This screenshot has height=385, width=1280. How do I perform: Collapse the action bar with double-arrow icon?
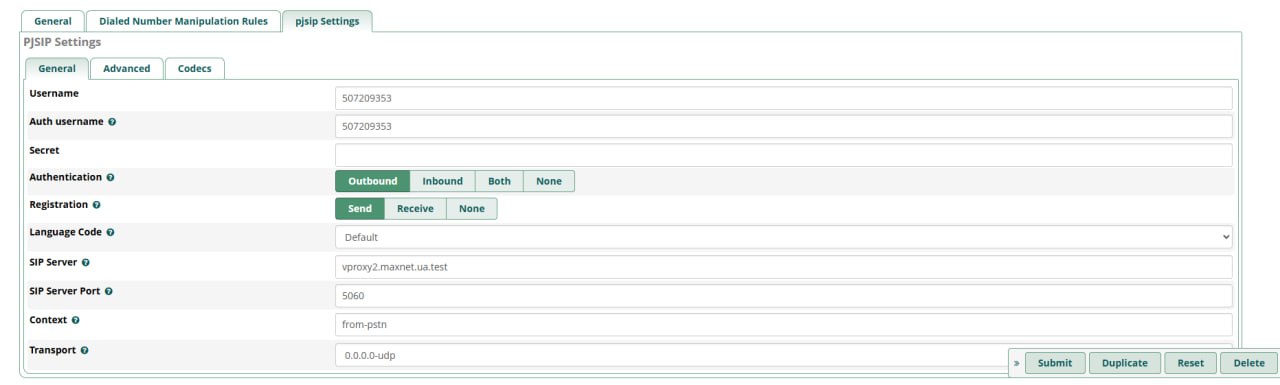coord(1017,363)
